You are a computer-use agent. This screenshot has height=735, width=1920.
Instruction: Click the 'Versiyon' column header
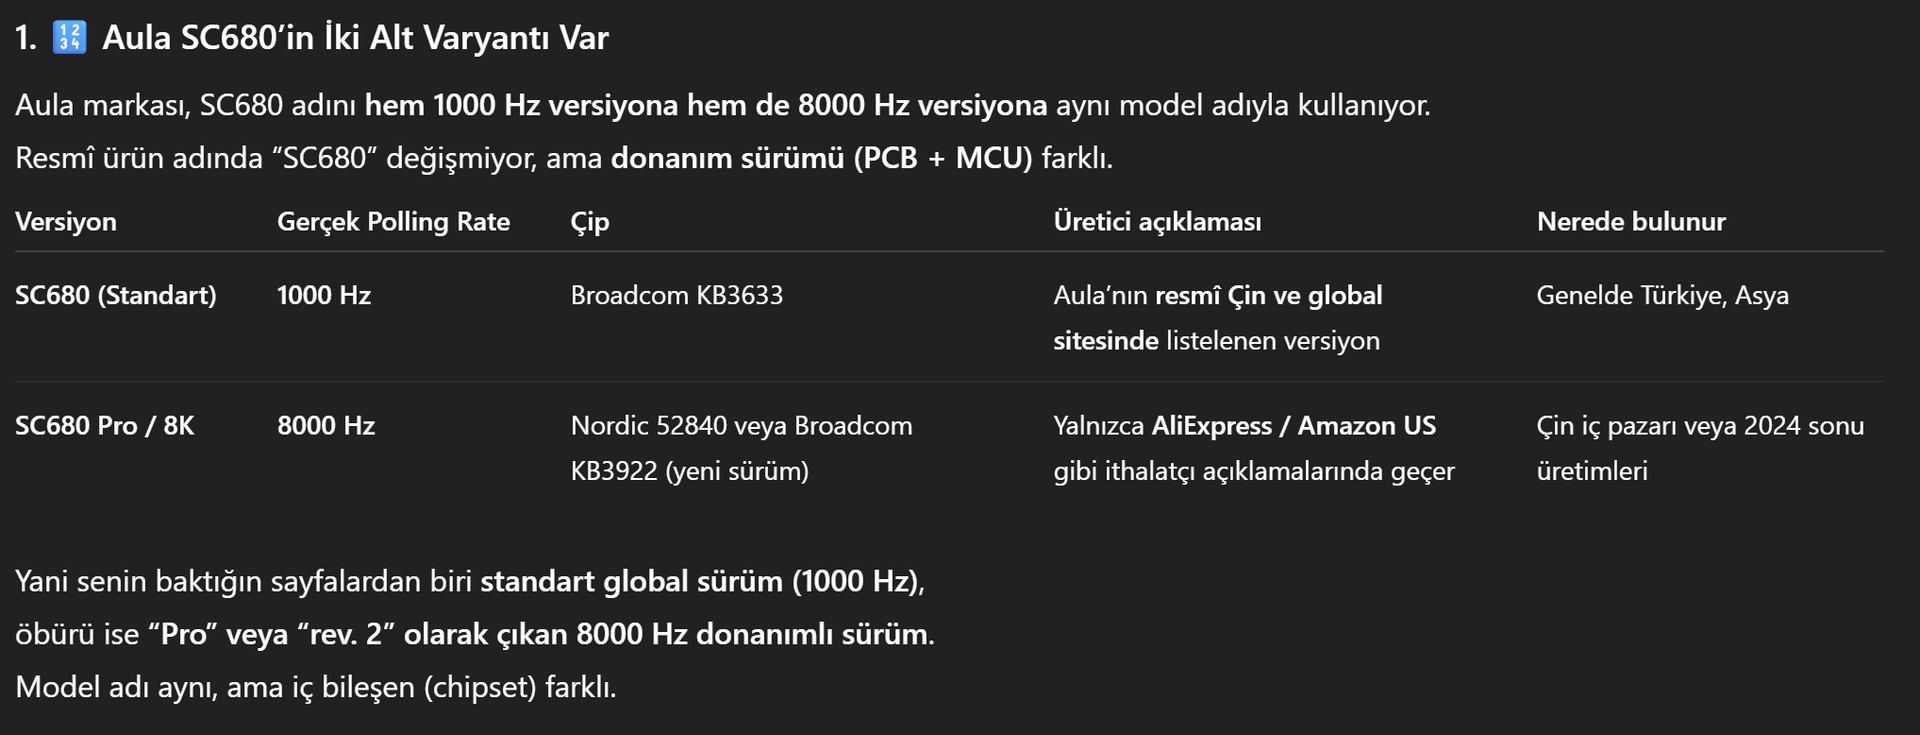(x=66, y=222)
